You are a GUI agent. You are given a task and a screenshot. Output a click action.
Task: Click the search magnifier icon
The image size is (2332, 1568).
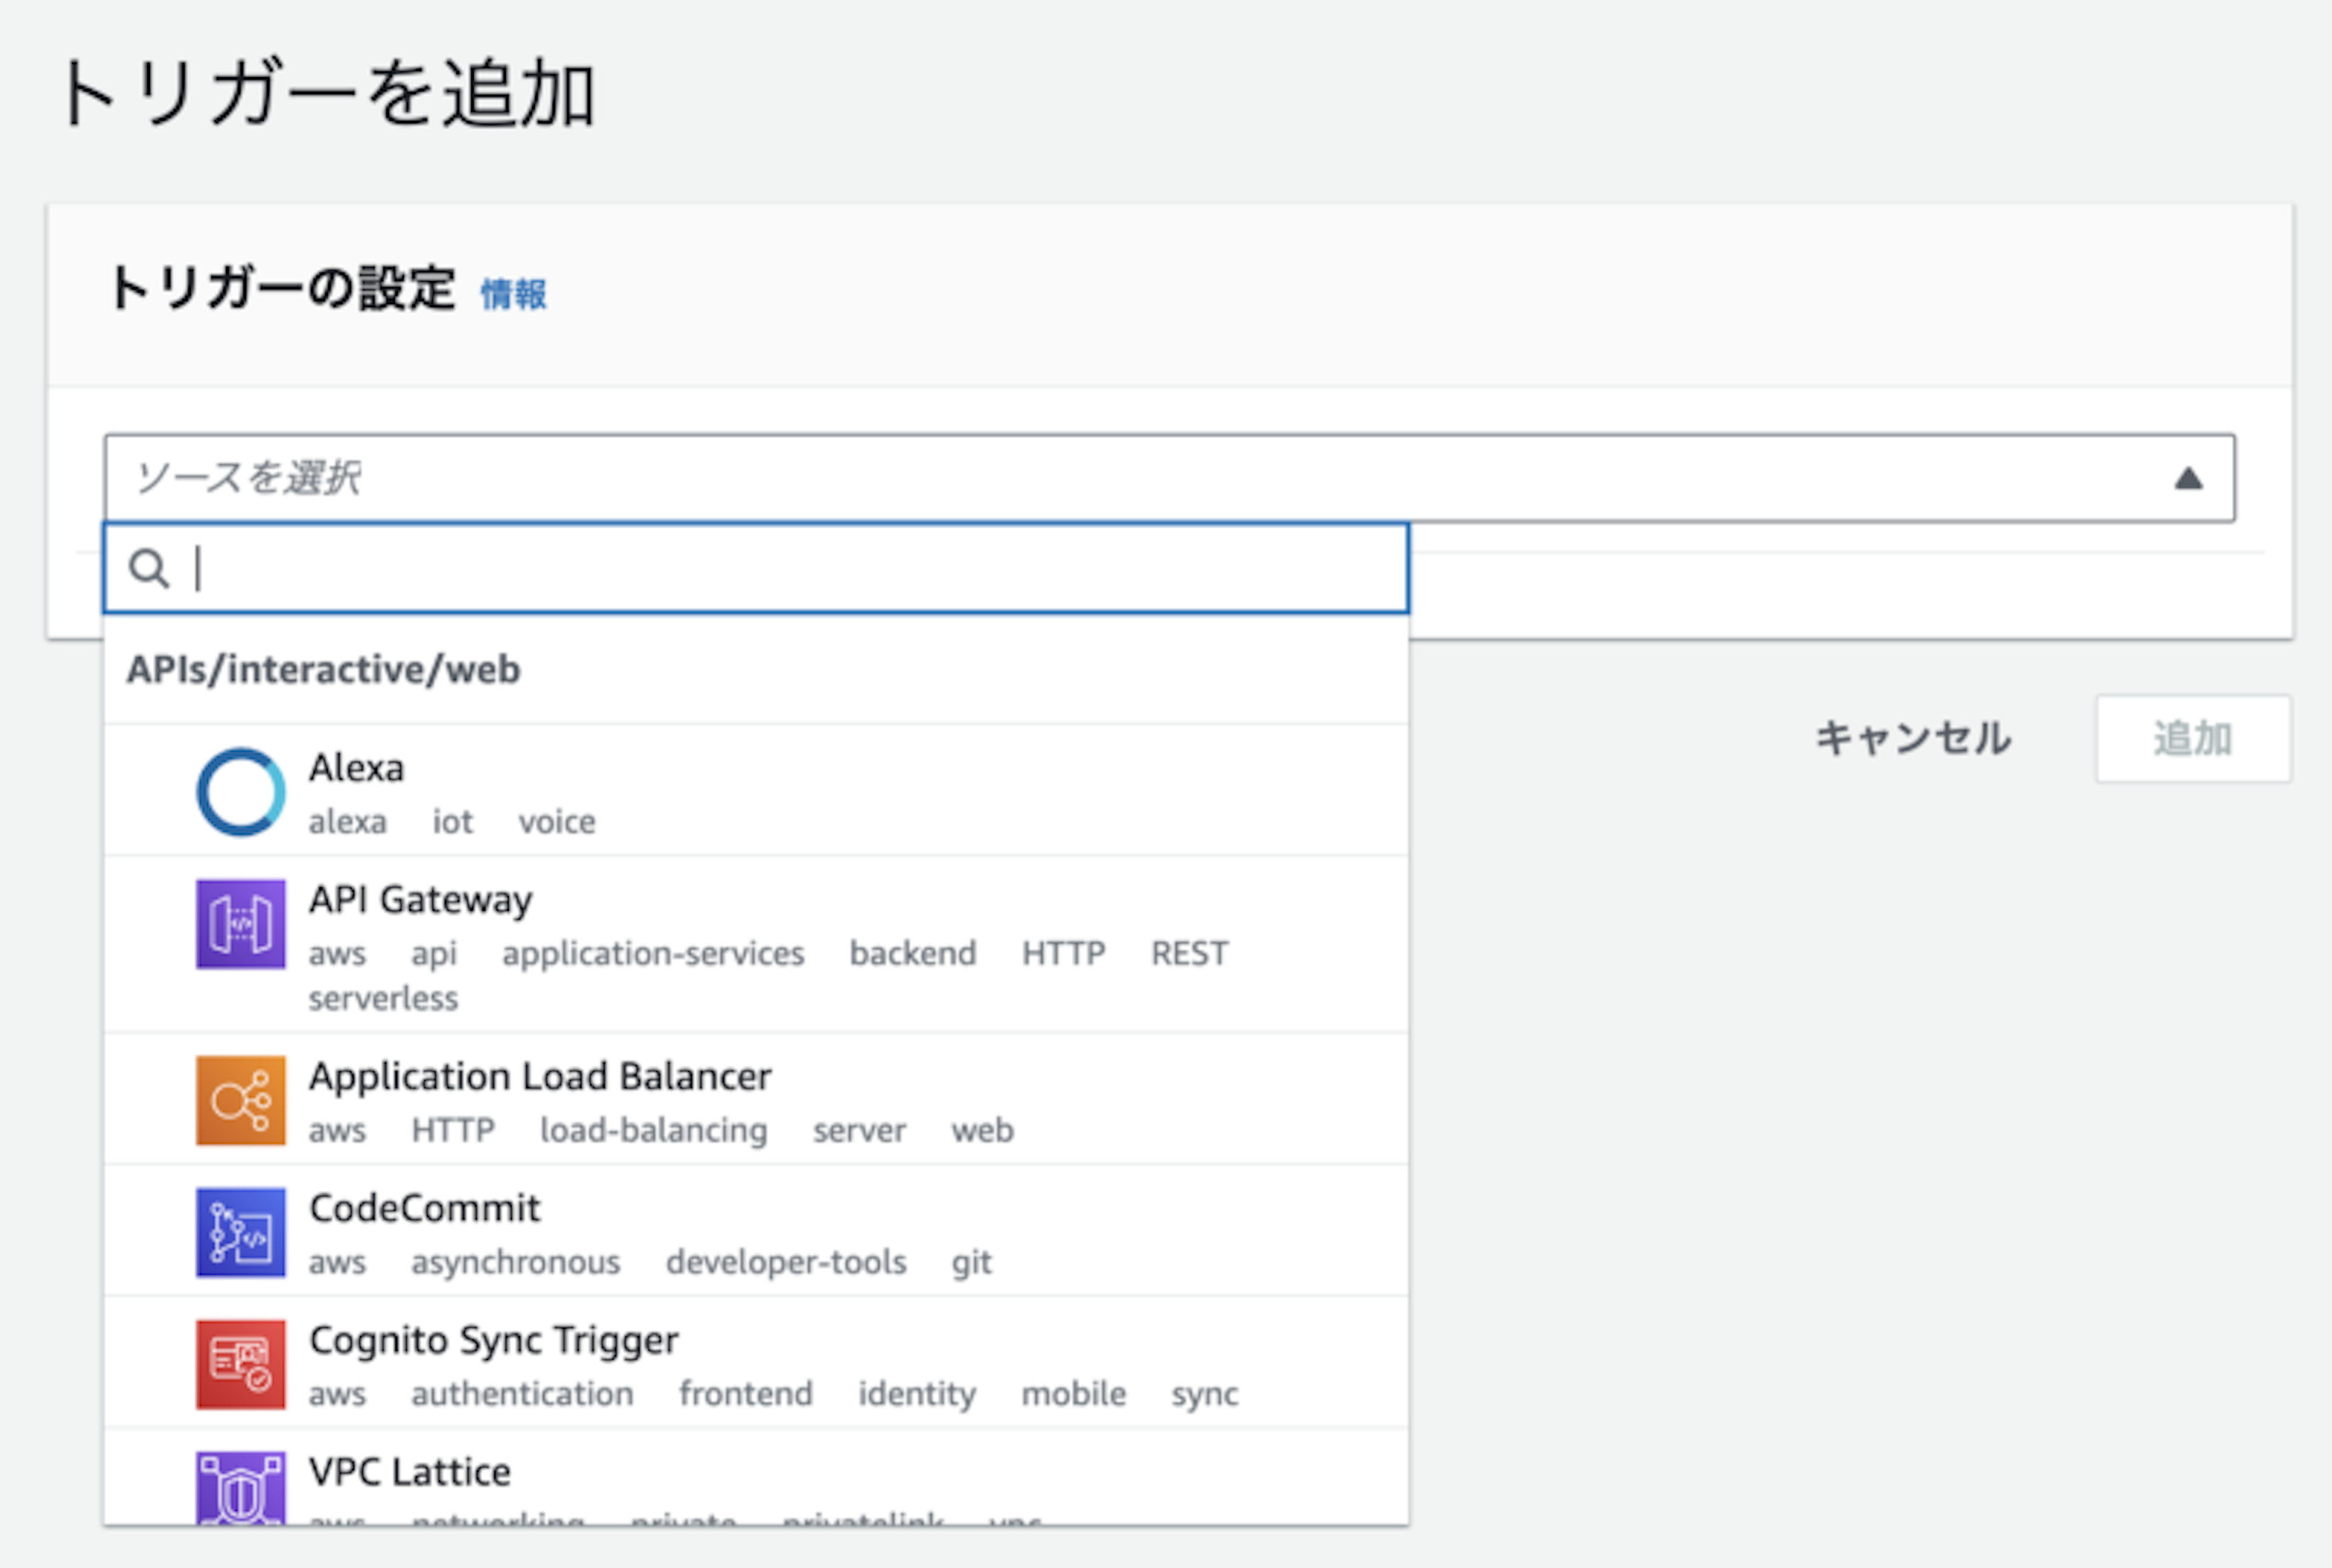tap(149, 569)
